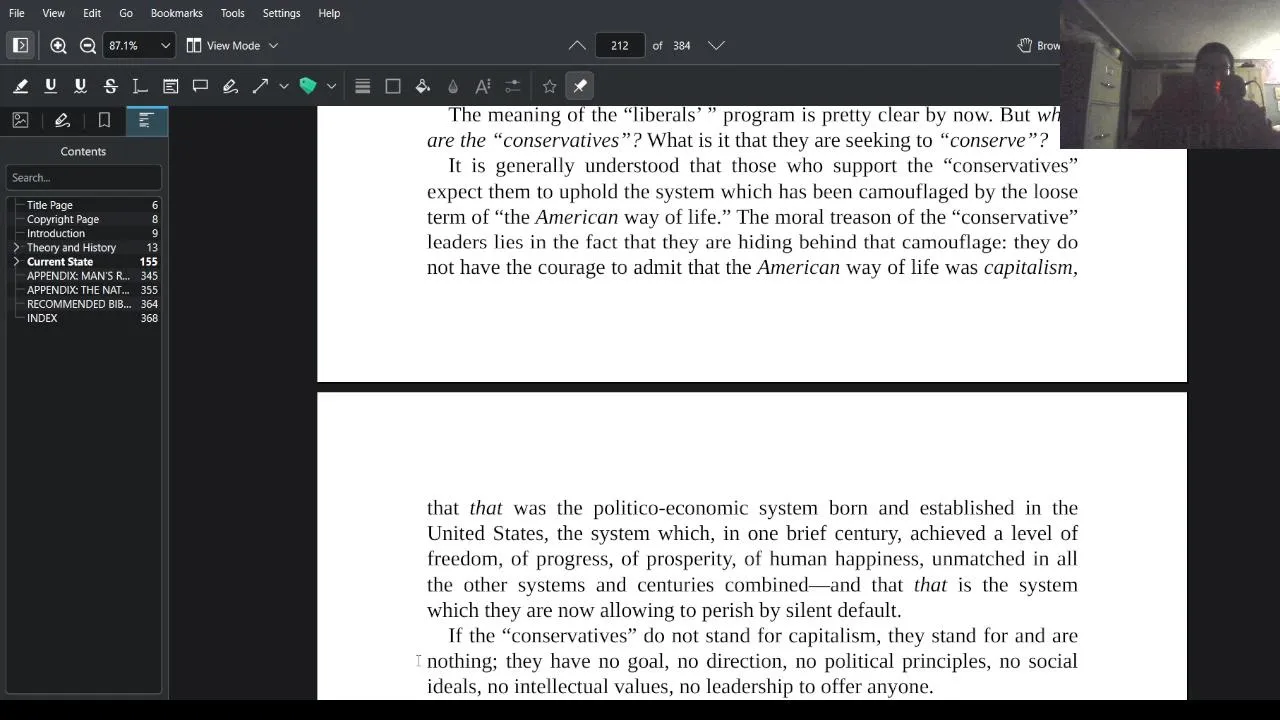Viewport: 1280px width, 720px height.
Task: Select the Strike out annotation tool
Action: coord(110,86)
